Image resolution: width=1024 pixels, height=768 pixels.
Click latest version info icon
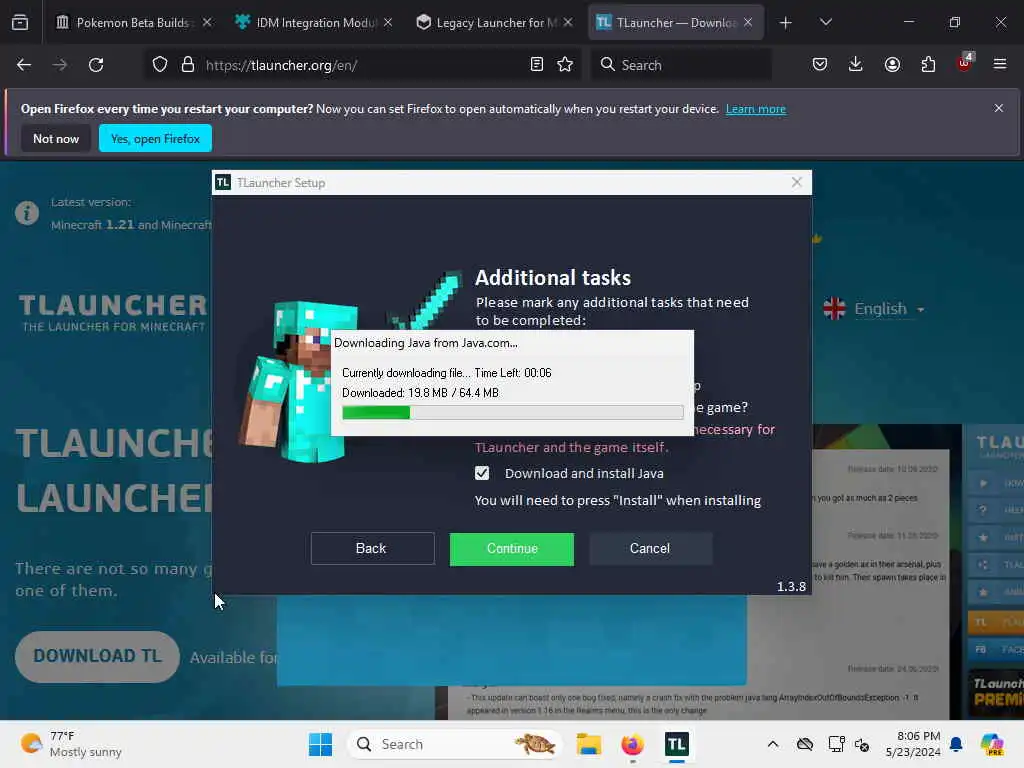27,213
